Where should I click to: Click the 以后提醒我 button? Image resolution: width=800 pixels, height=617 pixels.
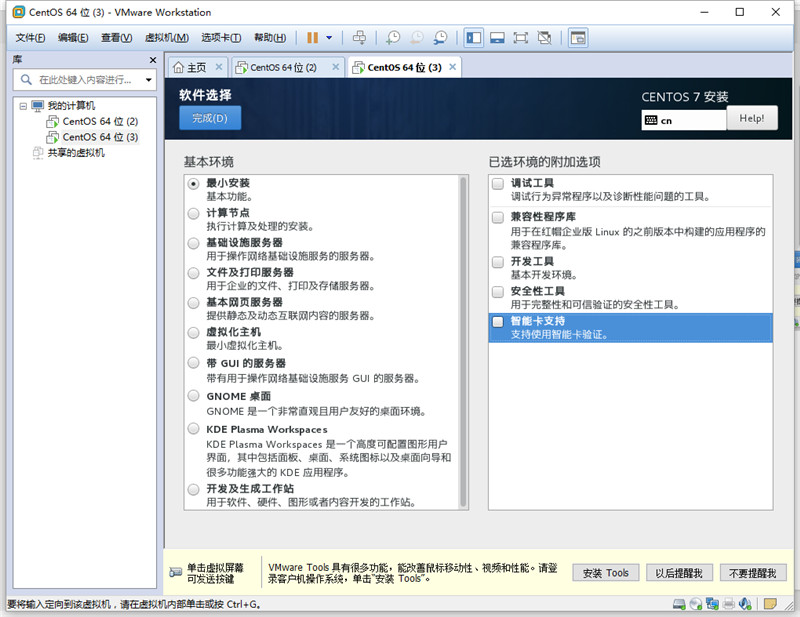point(679,573)
